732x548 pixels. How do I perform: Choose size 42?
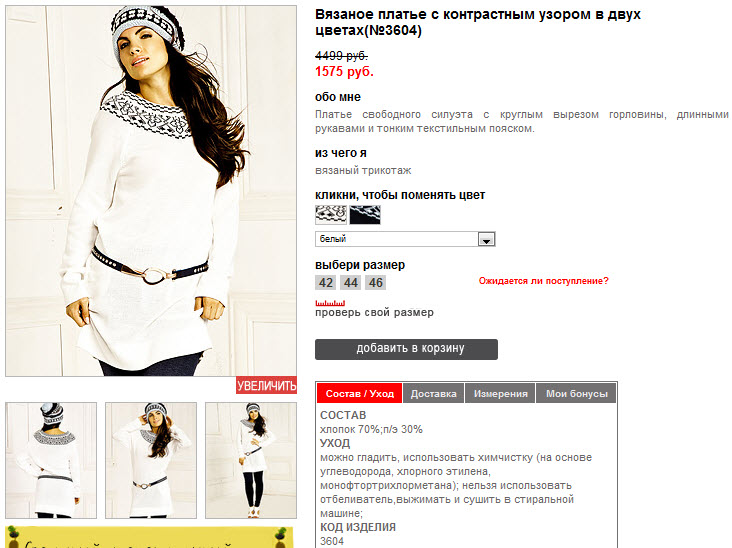(326, 282)
